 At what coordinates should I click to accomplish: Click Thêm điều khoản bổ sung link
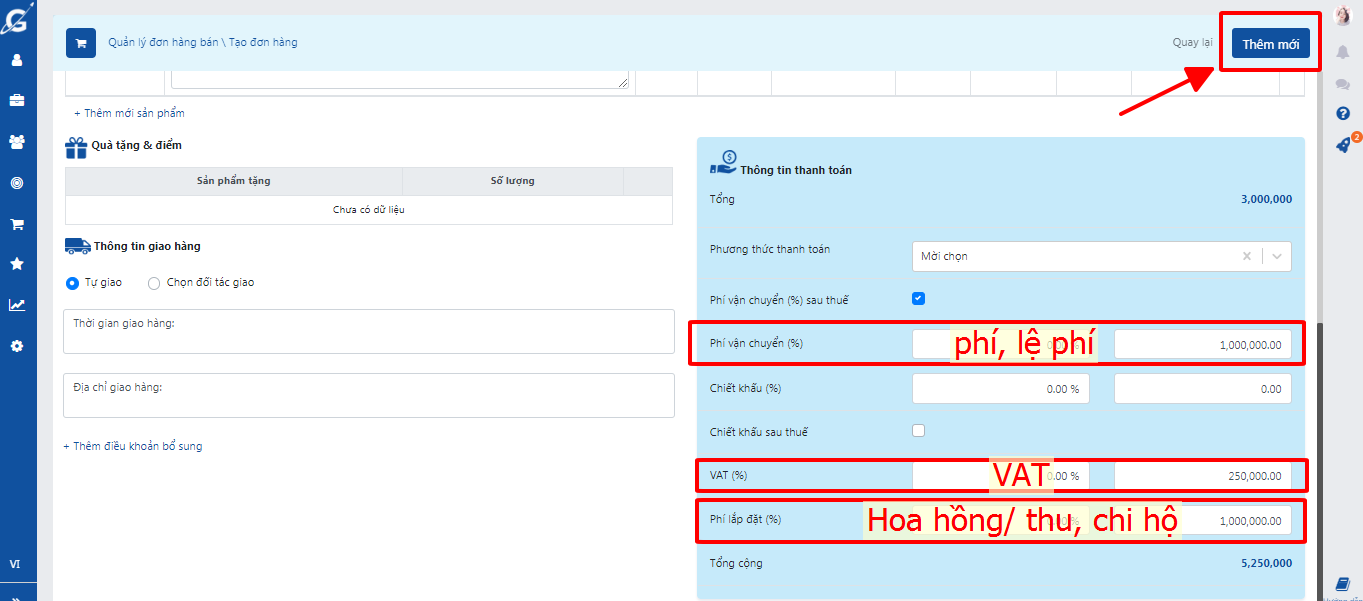[x=132, y=446]
